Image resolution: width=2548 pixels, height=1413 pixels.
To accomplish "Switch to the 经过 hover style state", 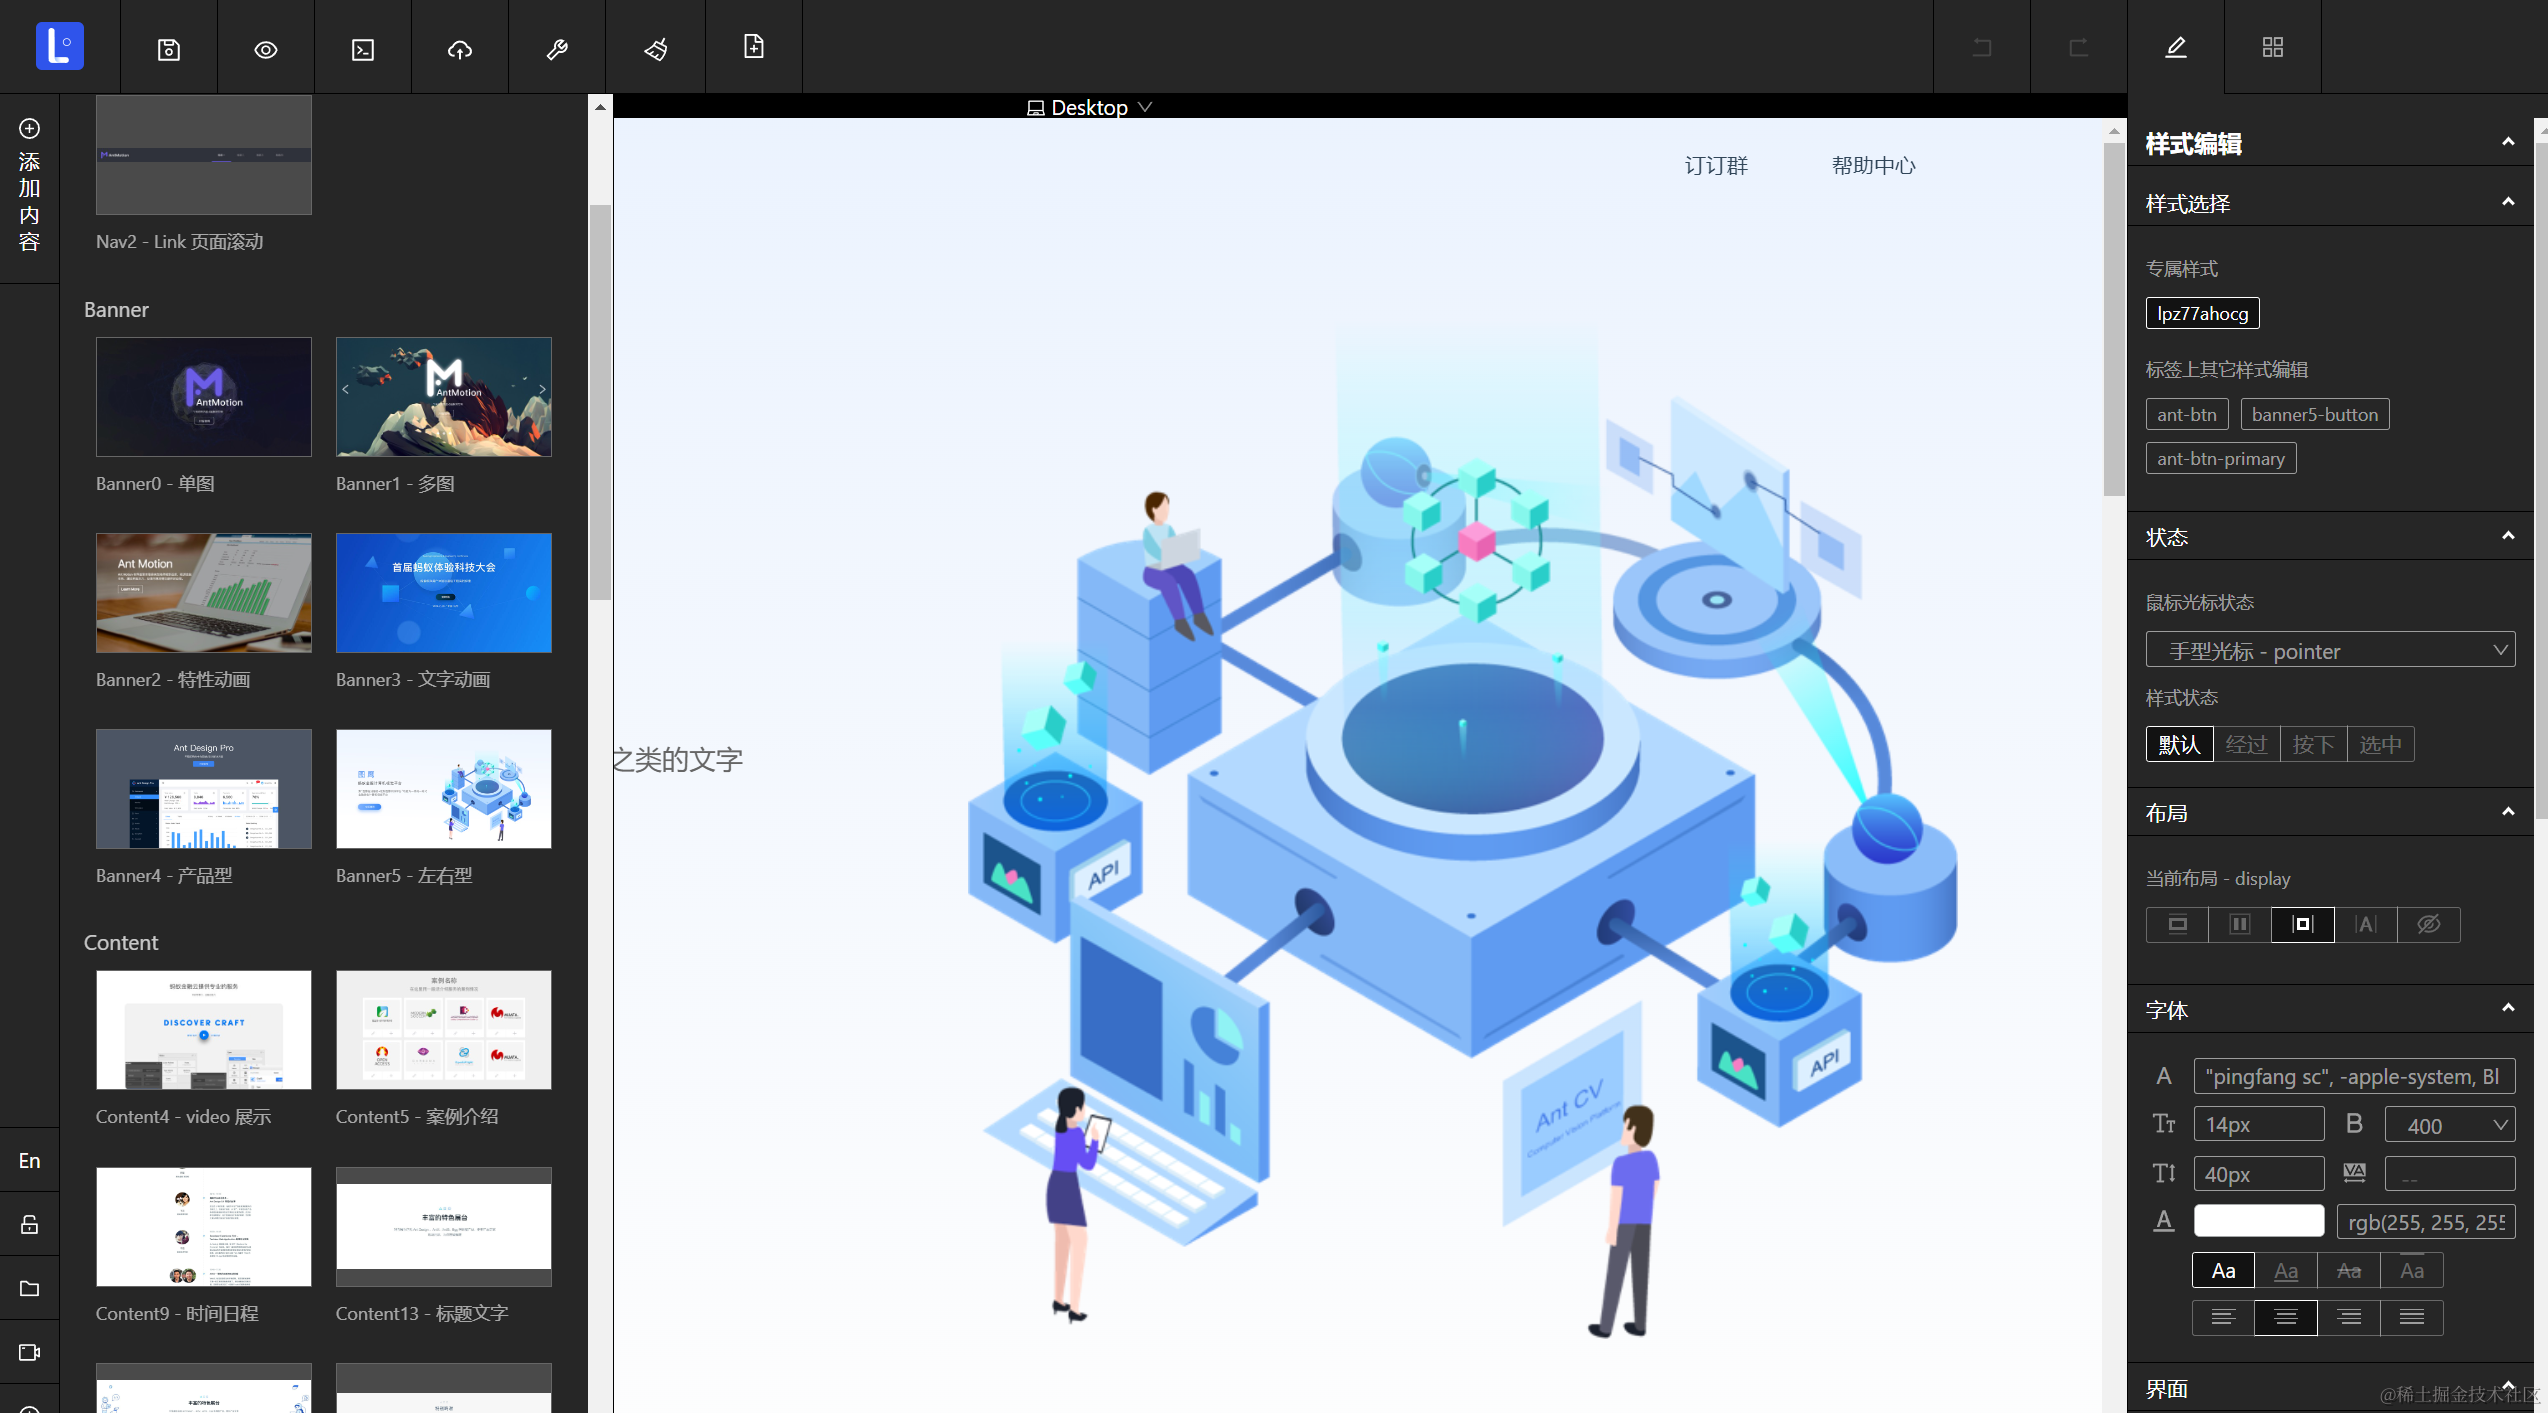I will [x=2246, y=744].
